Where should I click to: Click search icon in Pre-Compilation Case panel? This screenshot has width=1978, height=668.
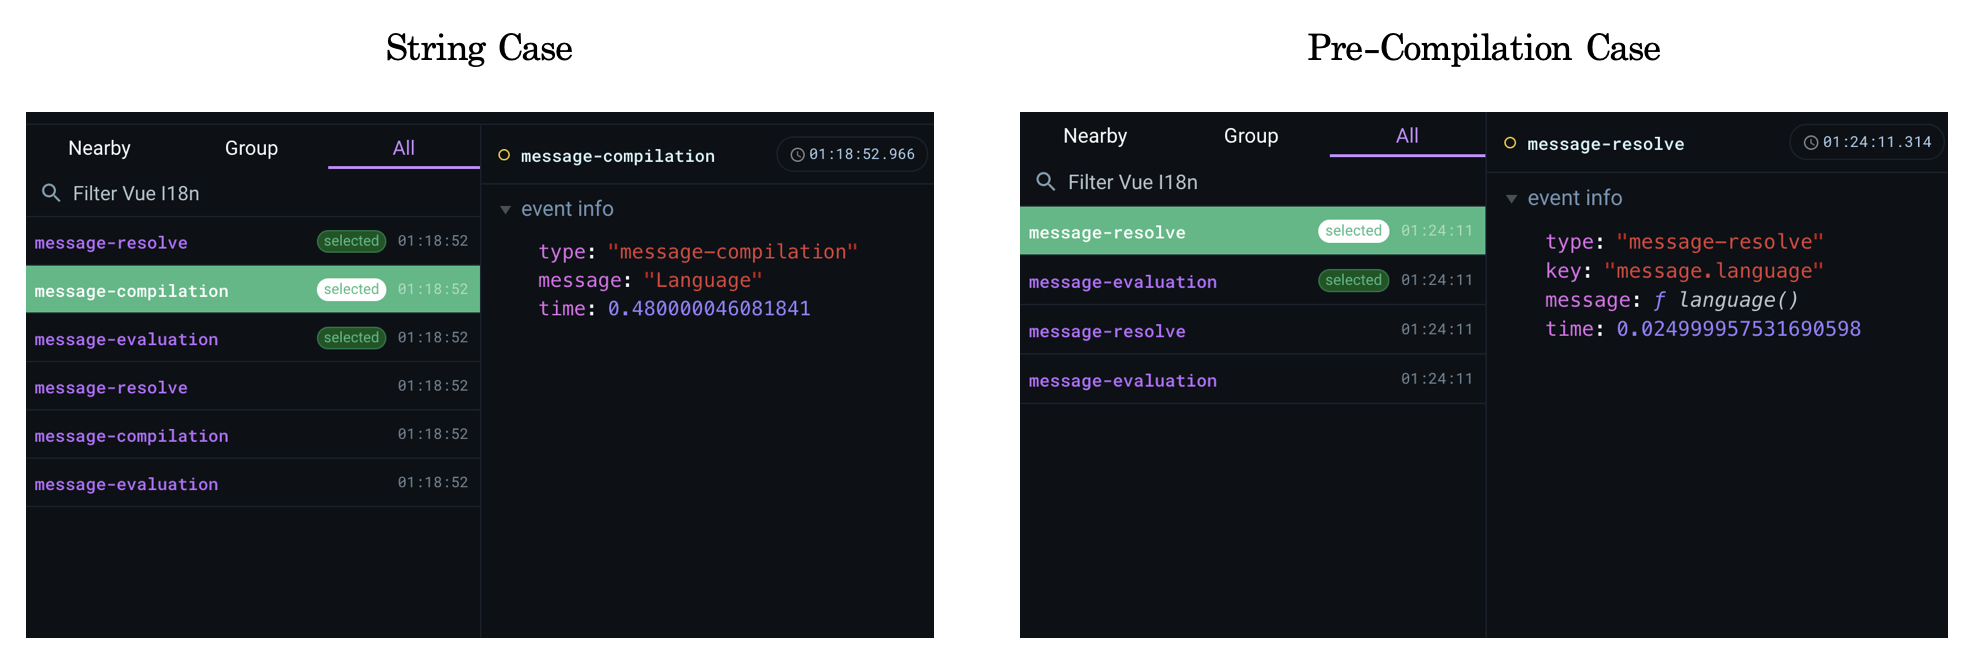[1046, 181]
